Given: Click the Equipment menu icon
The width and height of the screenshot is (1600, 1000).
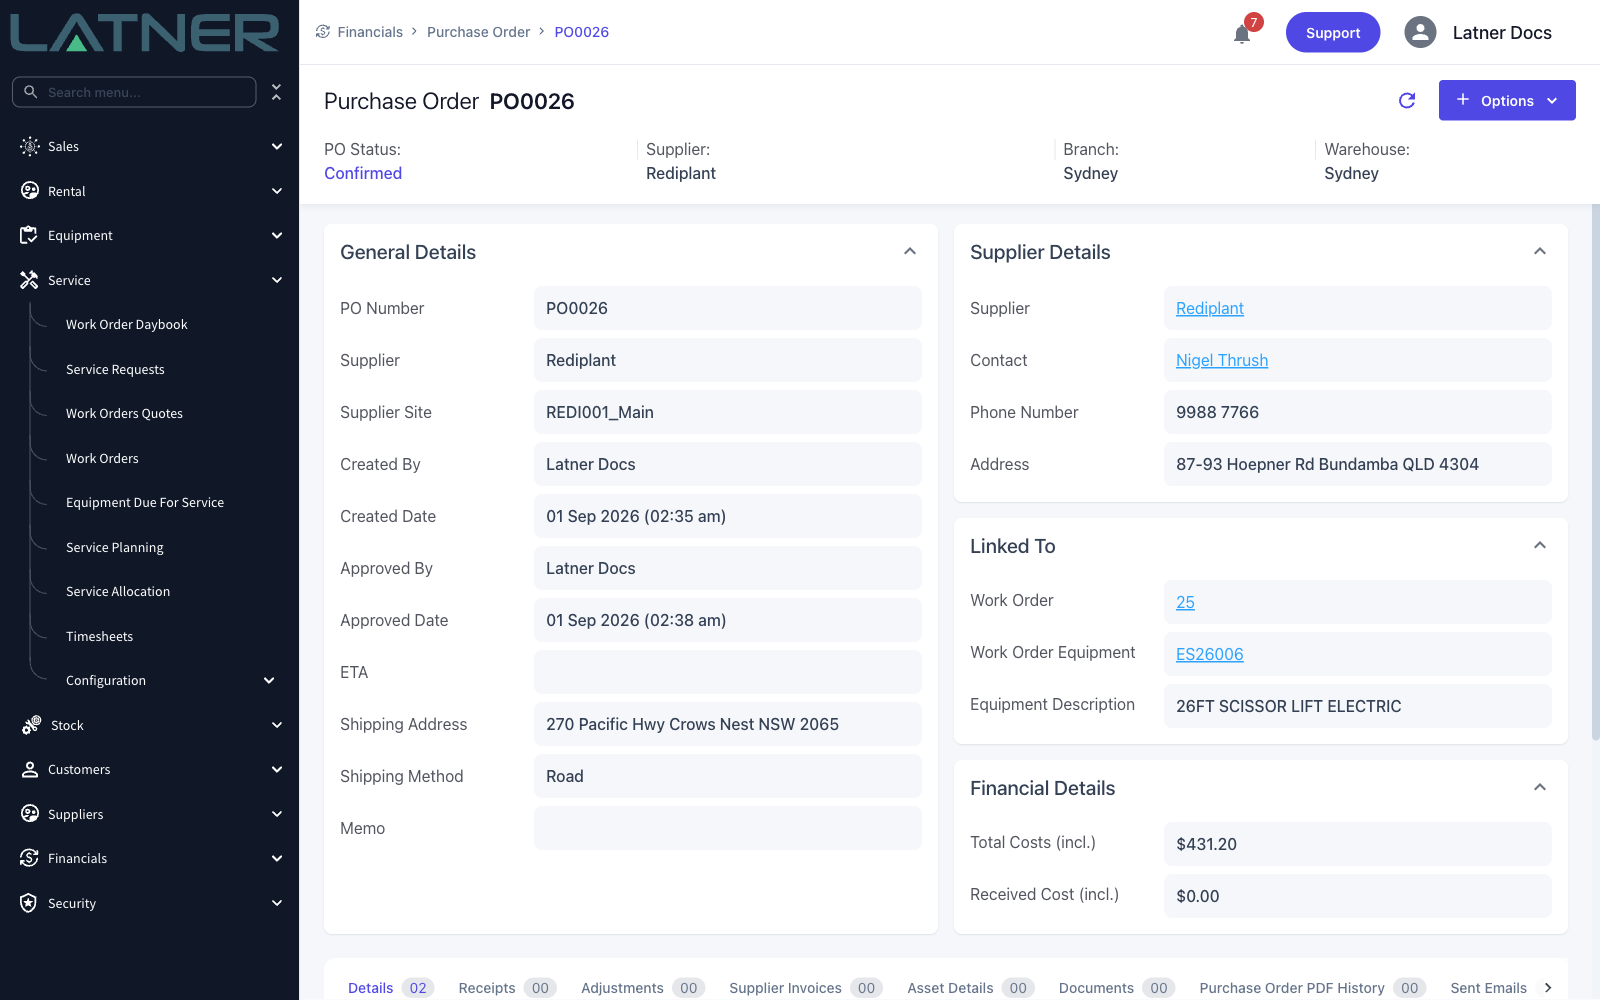Looking at the screenshot, I should click(x=30, y=235).
